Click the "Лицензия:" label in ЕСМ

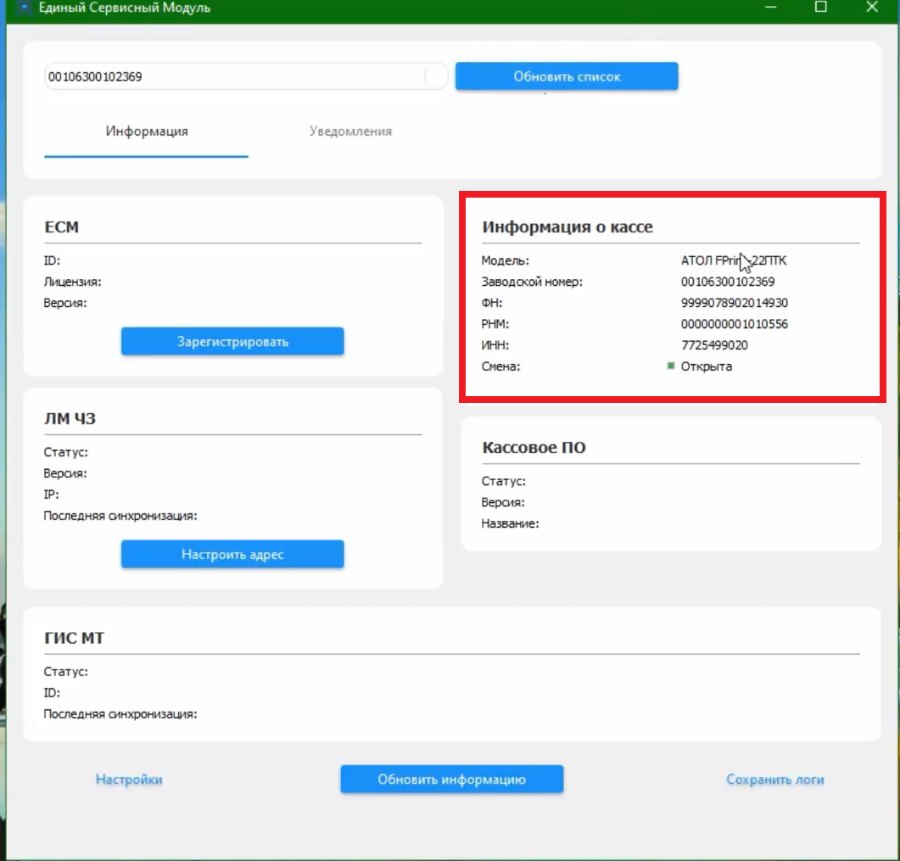coord(72,282)
